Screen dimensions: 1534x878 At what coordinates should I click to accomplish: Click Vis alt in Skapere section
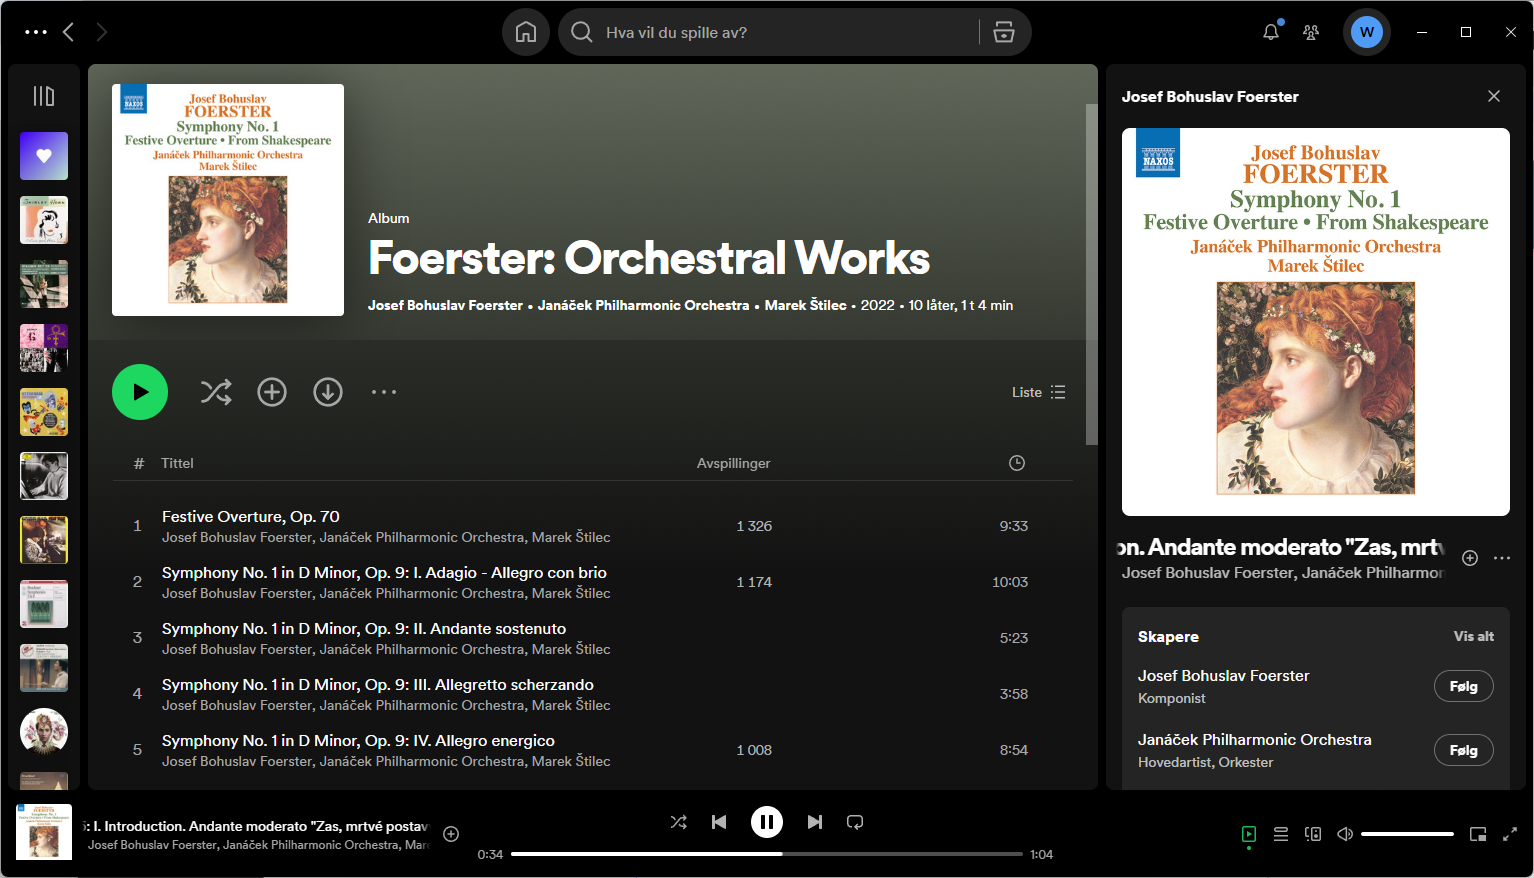[x=1473, y=636]
